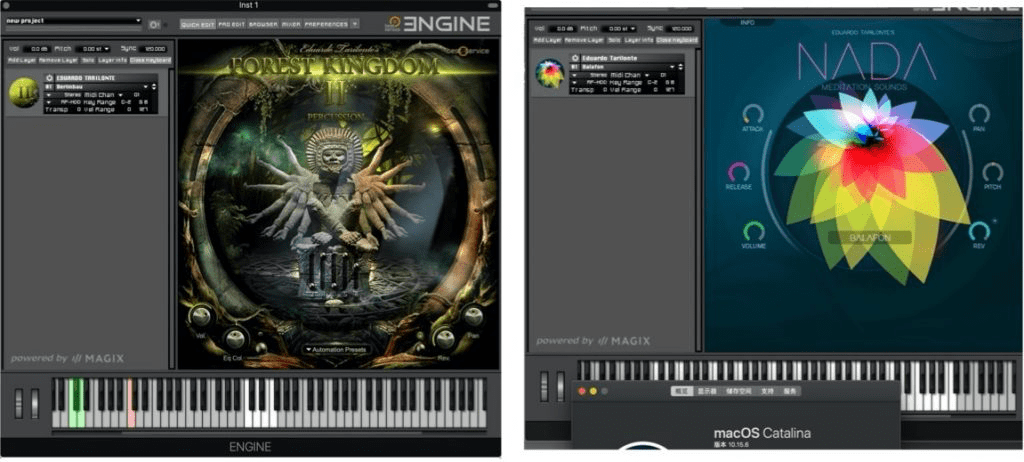Open Automation Presets dropdown

[338, 350]
